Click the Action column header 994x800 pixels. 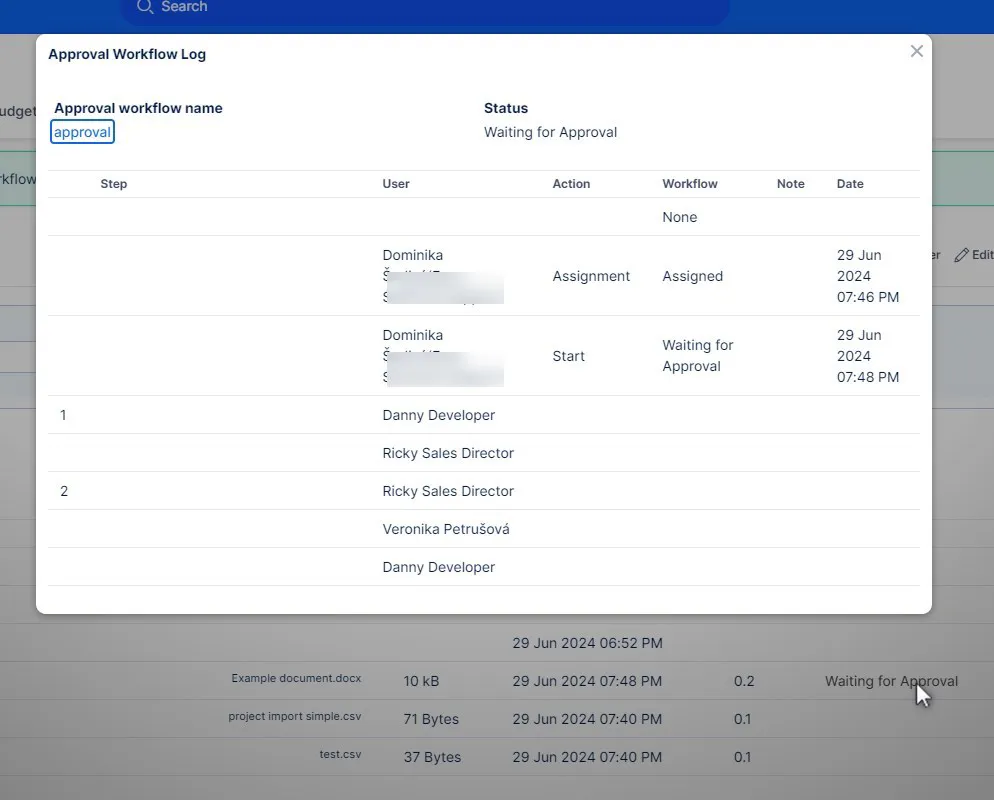(571, 184)
